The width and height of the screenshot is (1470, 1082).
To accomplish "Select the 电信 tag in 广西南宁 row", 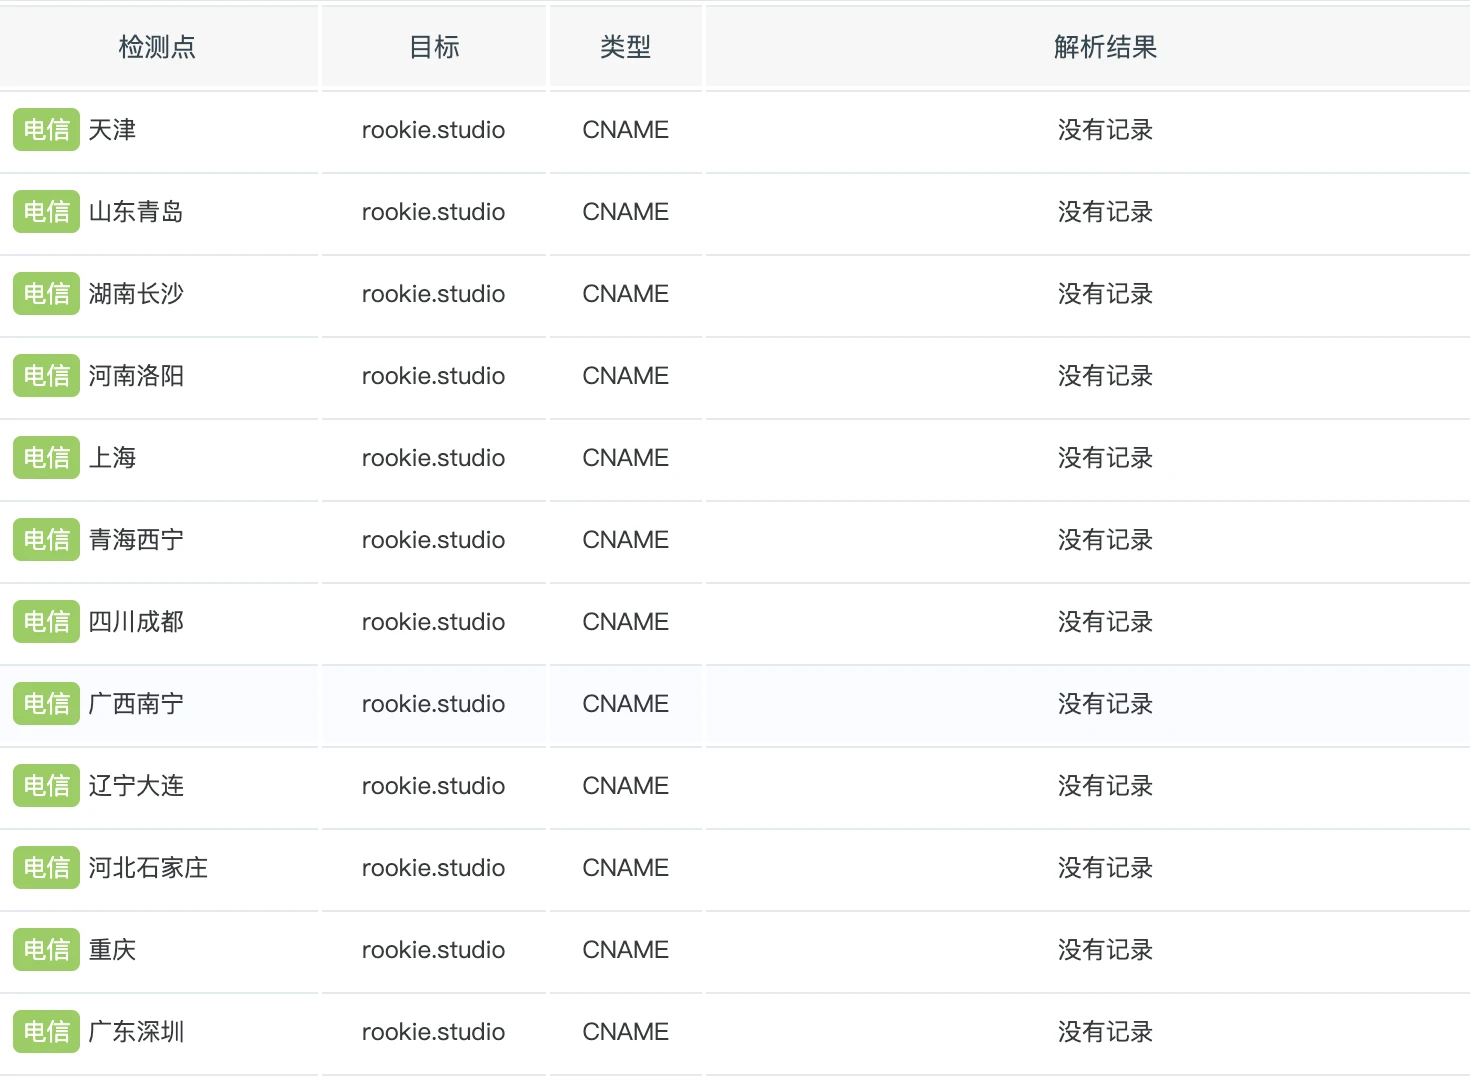I will pyautogui.click(x=46, y=704).
